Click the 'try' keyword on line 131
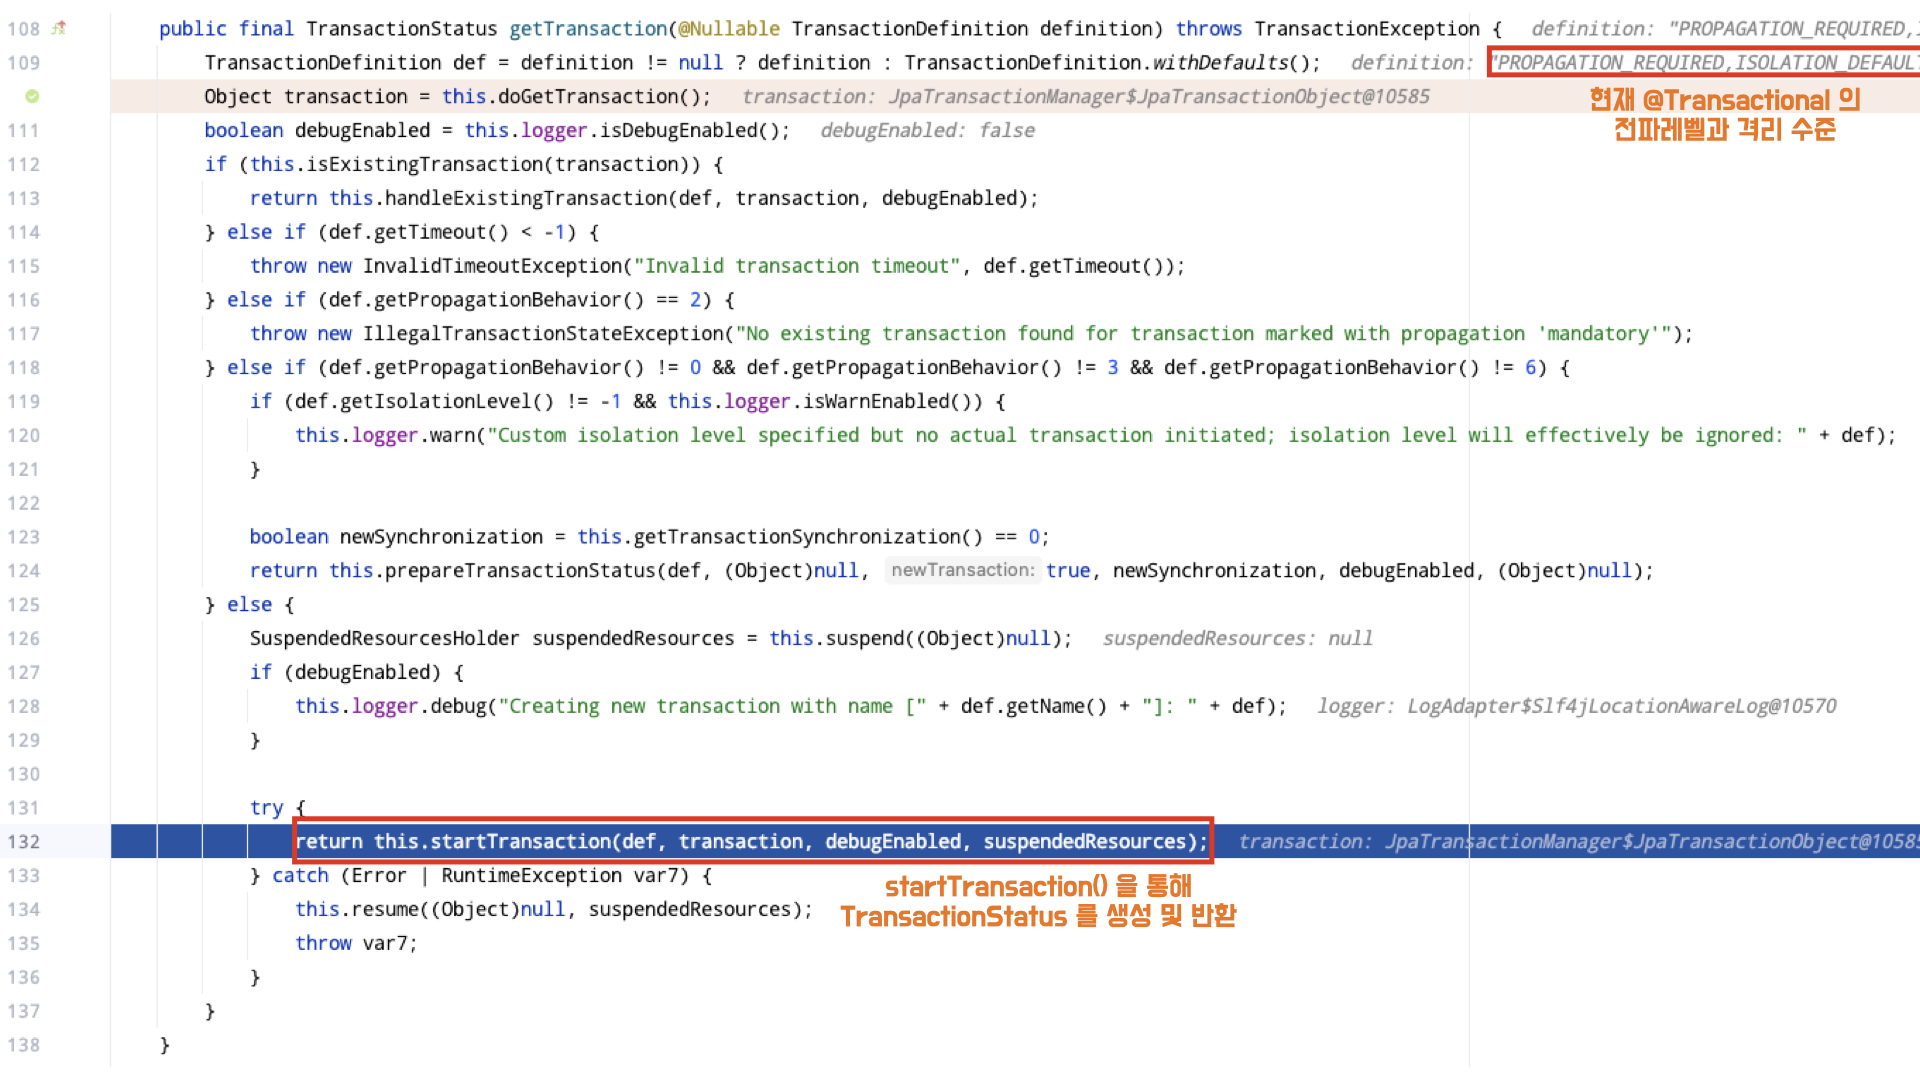This screenshot has width=1920, height=1080. coord(266,808)
